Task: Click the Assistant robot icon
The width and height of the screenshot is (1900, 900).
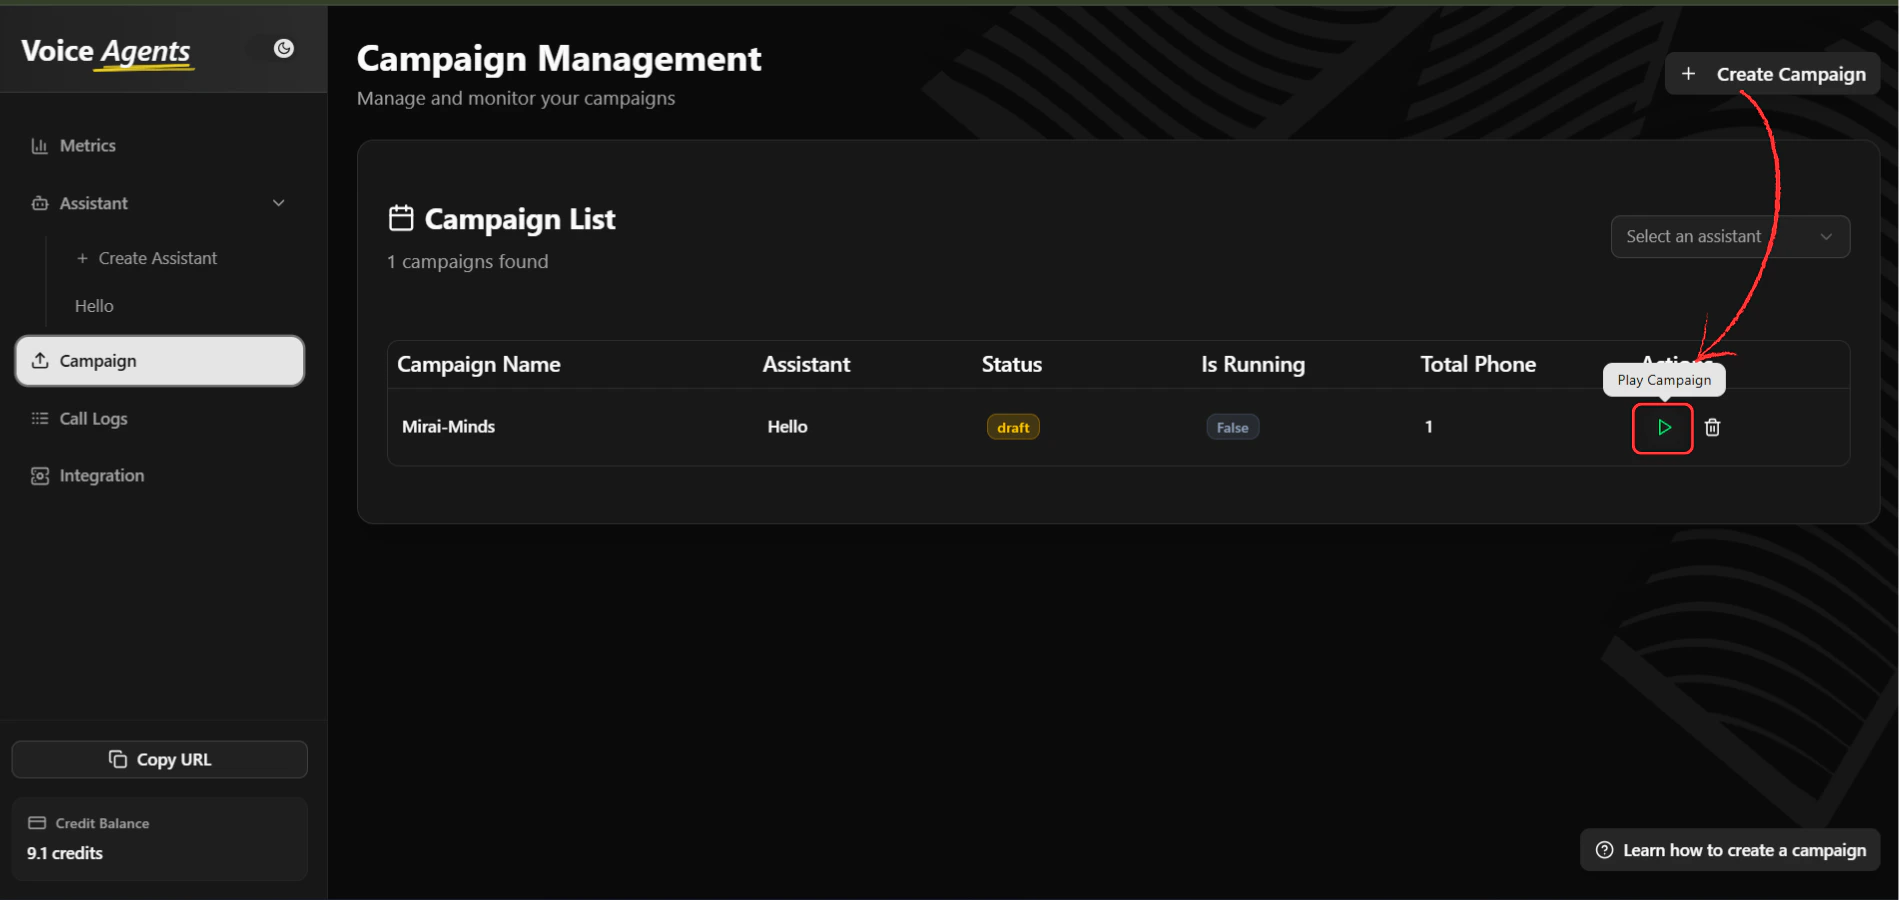Action: click(x=39, y=203)
